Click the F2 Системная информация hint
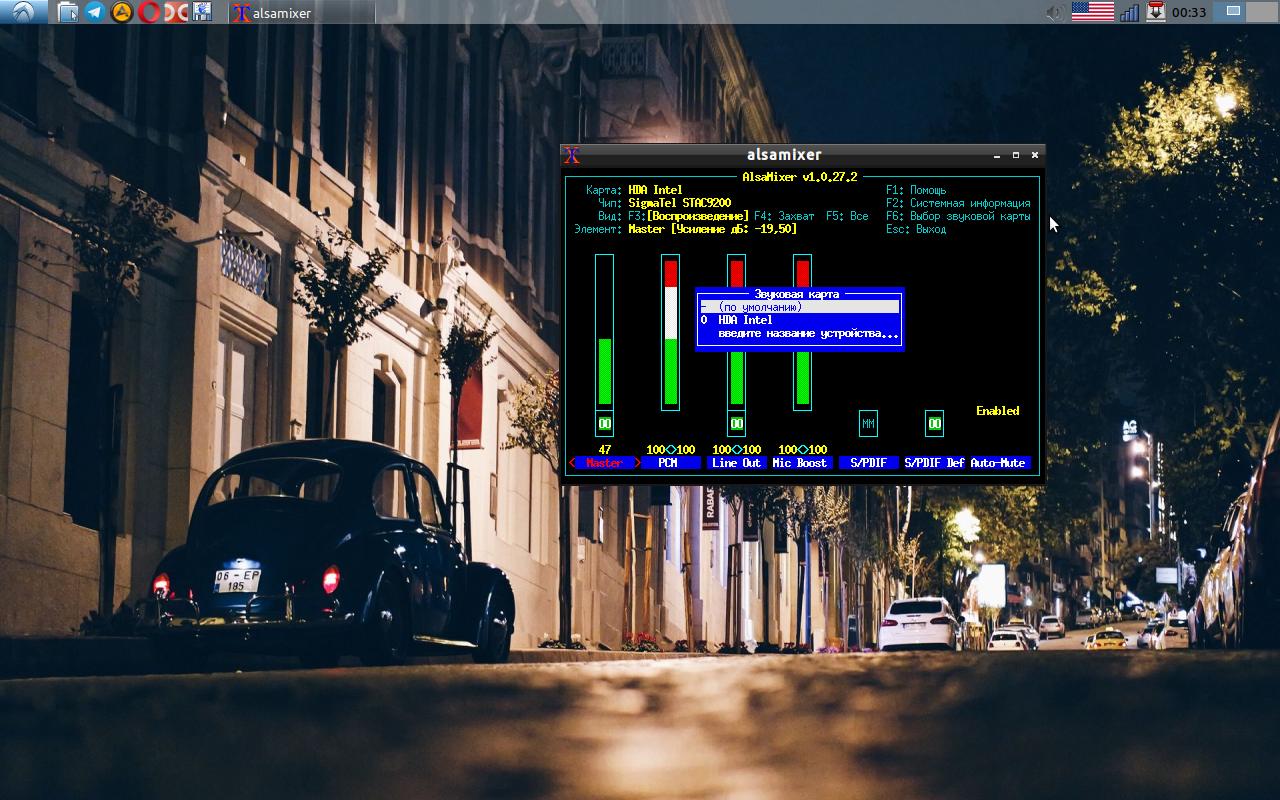 958,203
